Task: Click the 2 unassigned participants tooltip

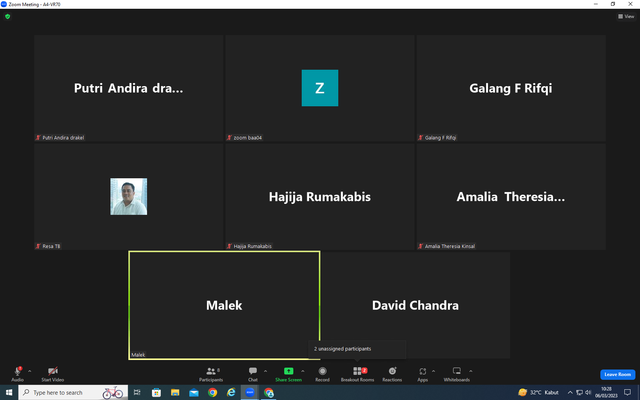Action: pyautogui.click(x=357, y=349)
